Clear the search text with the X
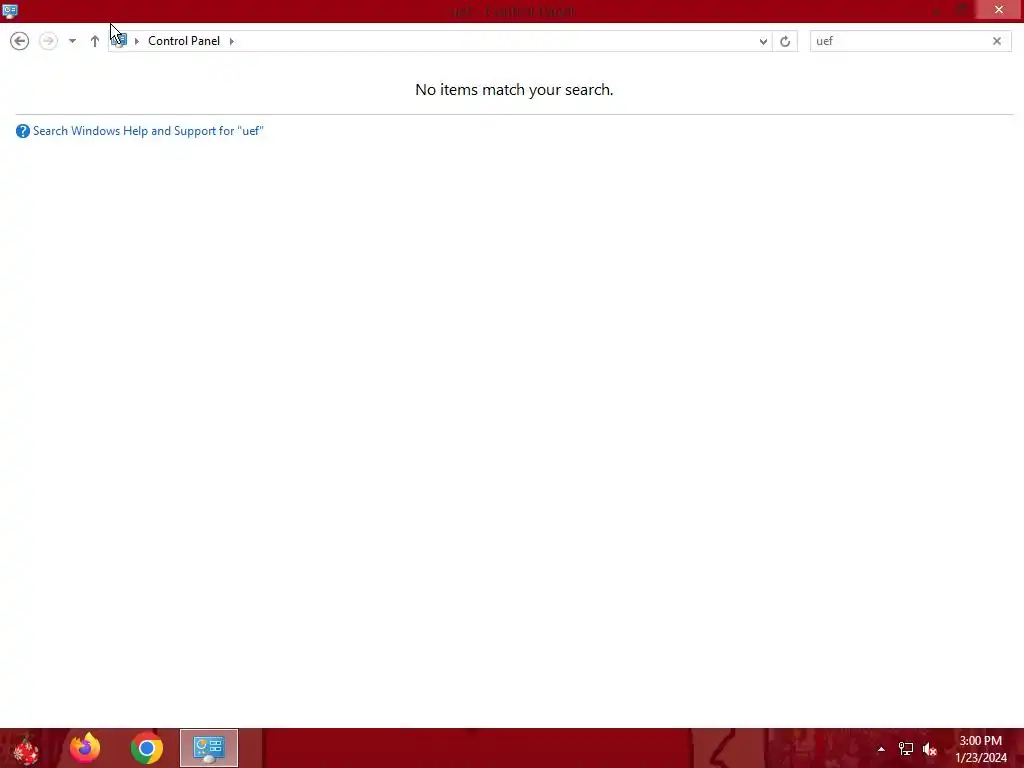The width and height of the screenshot is (1024, 768). tap(997, 41)
